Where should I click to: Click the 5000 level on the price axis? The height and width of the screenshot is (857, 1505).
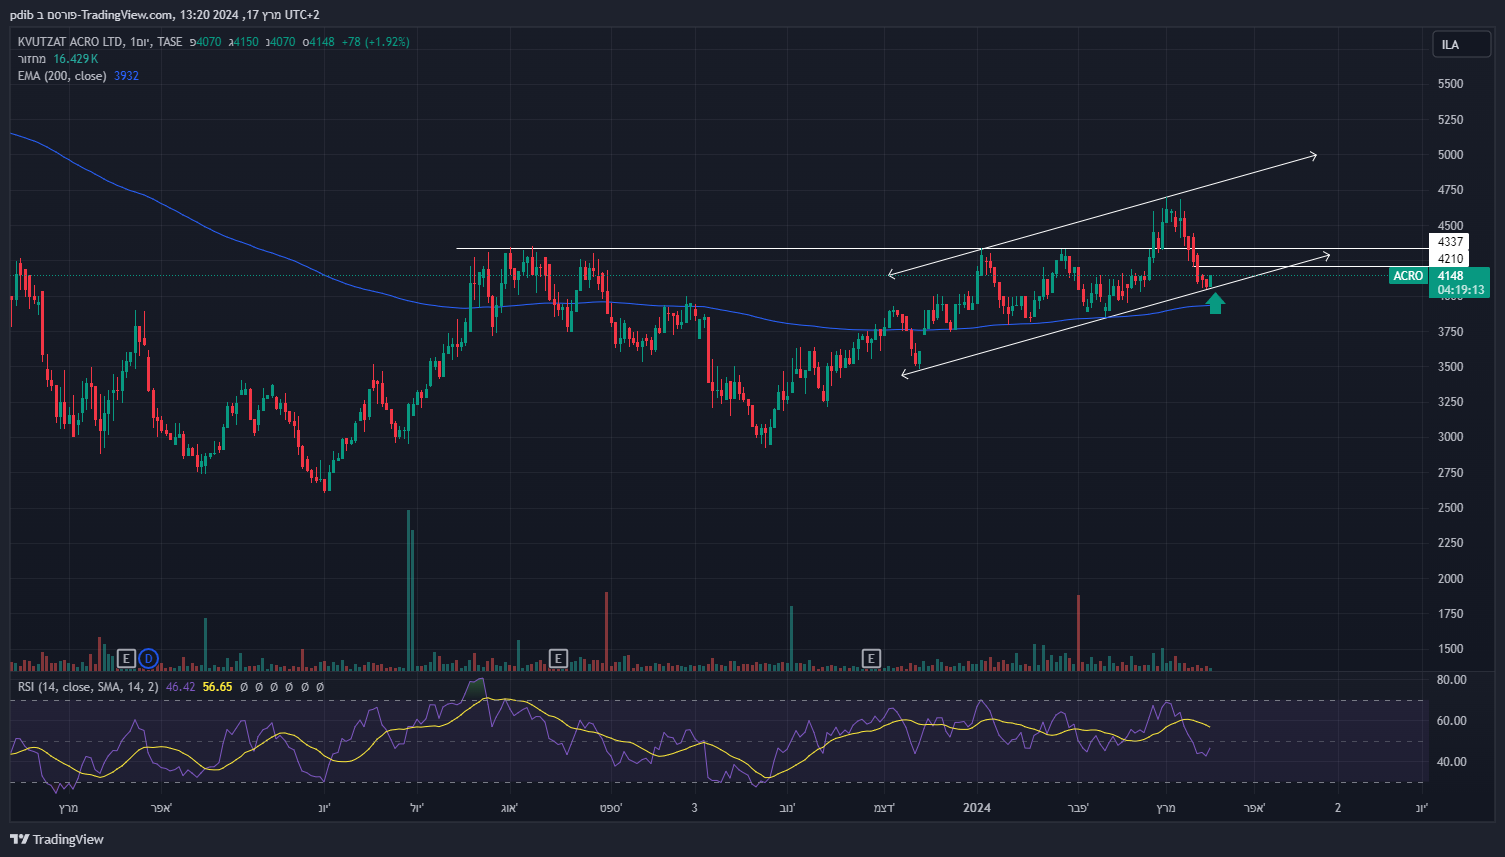point(1450,155)
